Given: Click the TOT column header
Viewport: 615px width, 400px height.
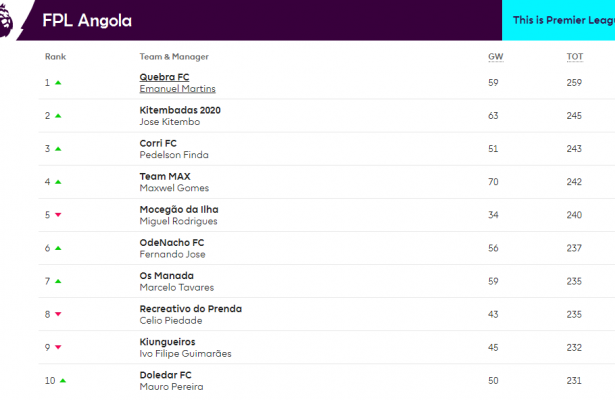Looking at the screenshot, I should click(575, 56).
